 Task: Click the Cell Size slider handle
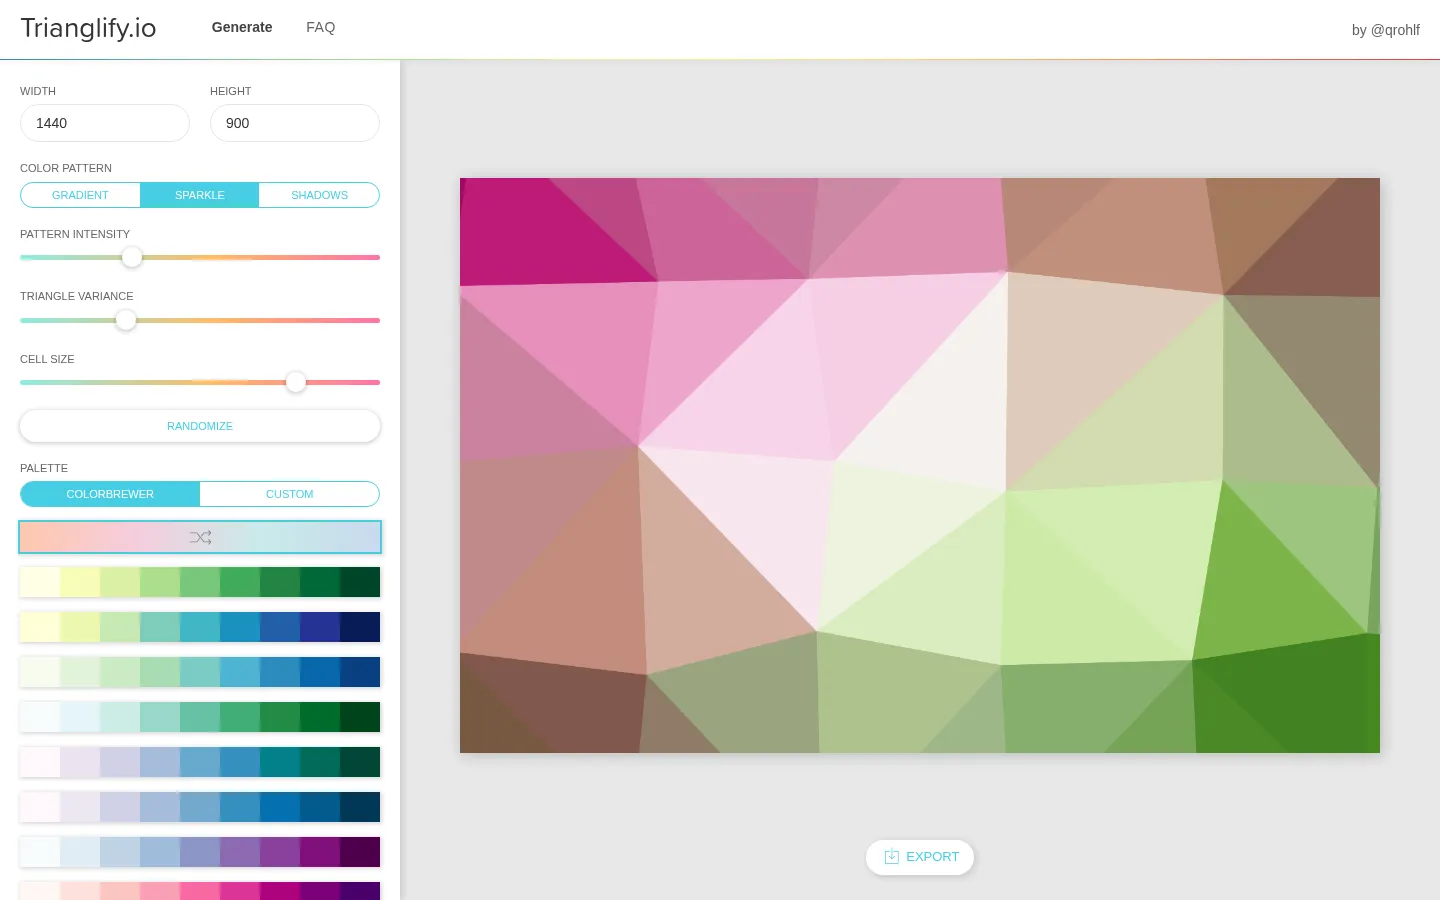tap(296, 382)
